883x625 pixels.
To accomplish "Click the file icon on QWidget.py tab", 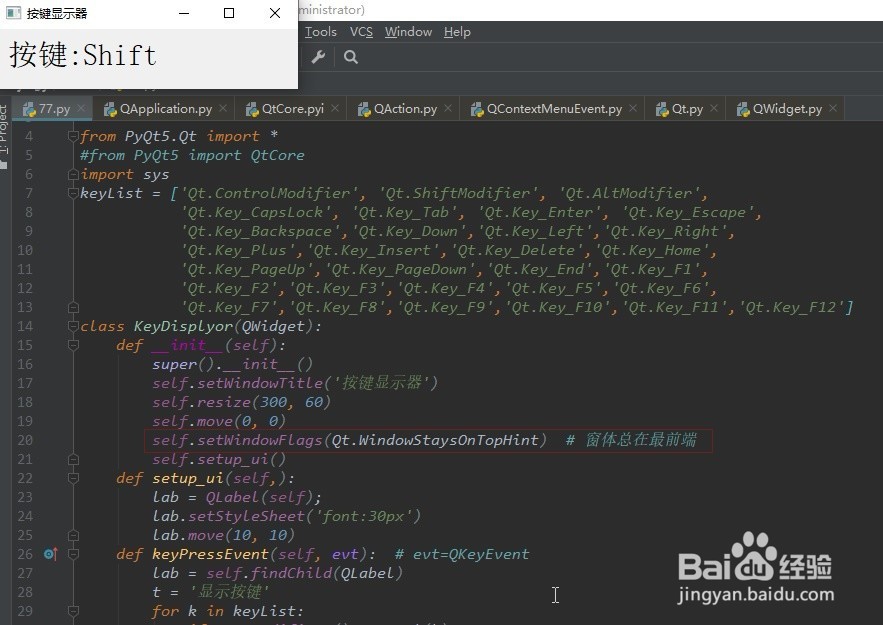I will click(743, 109).
